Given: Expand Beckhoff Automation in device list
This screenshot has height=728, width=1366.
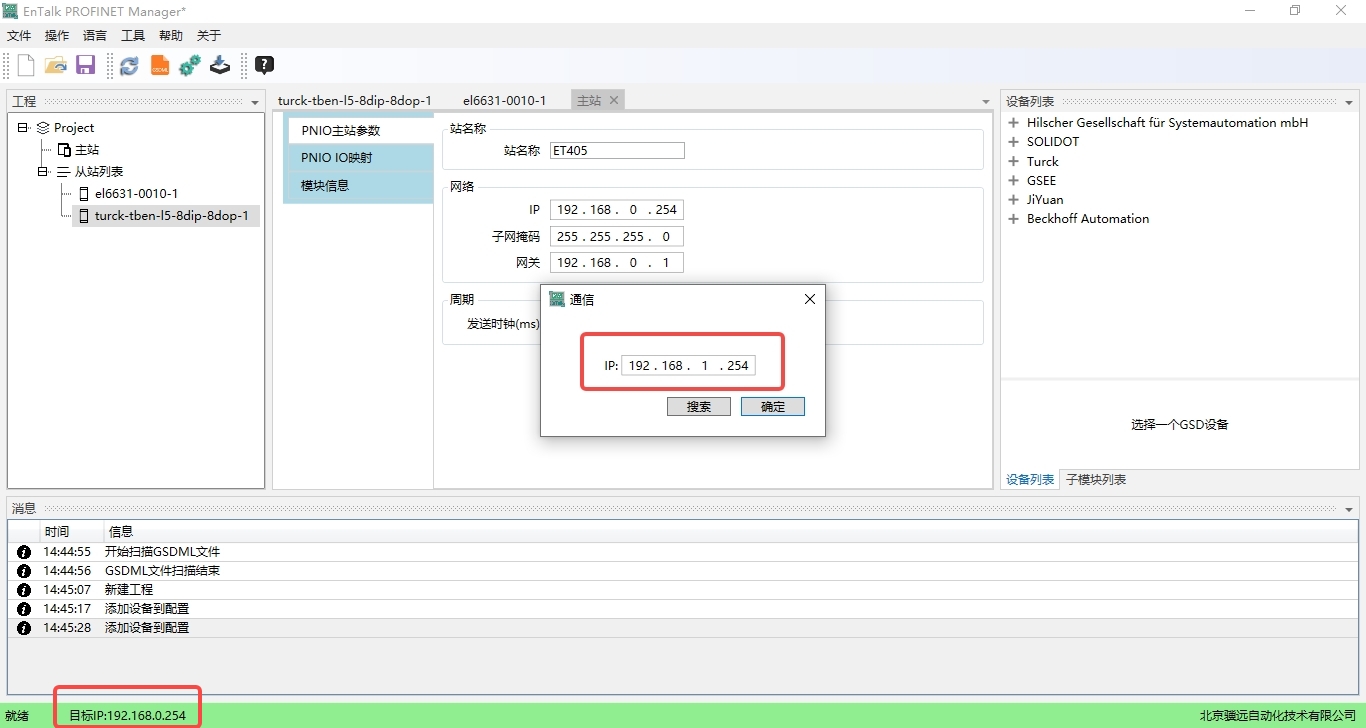Looking at the screenshot, I should 1013,219.
